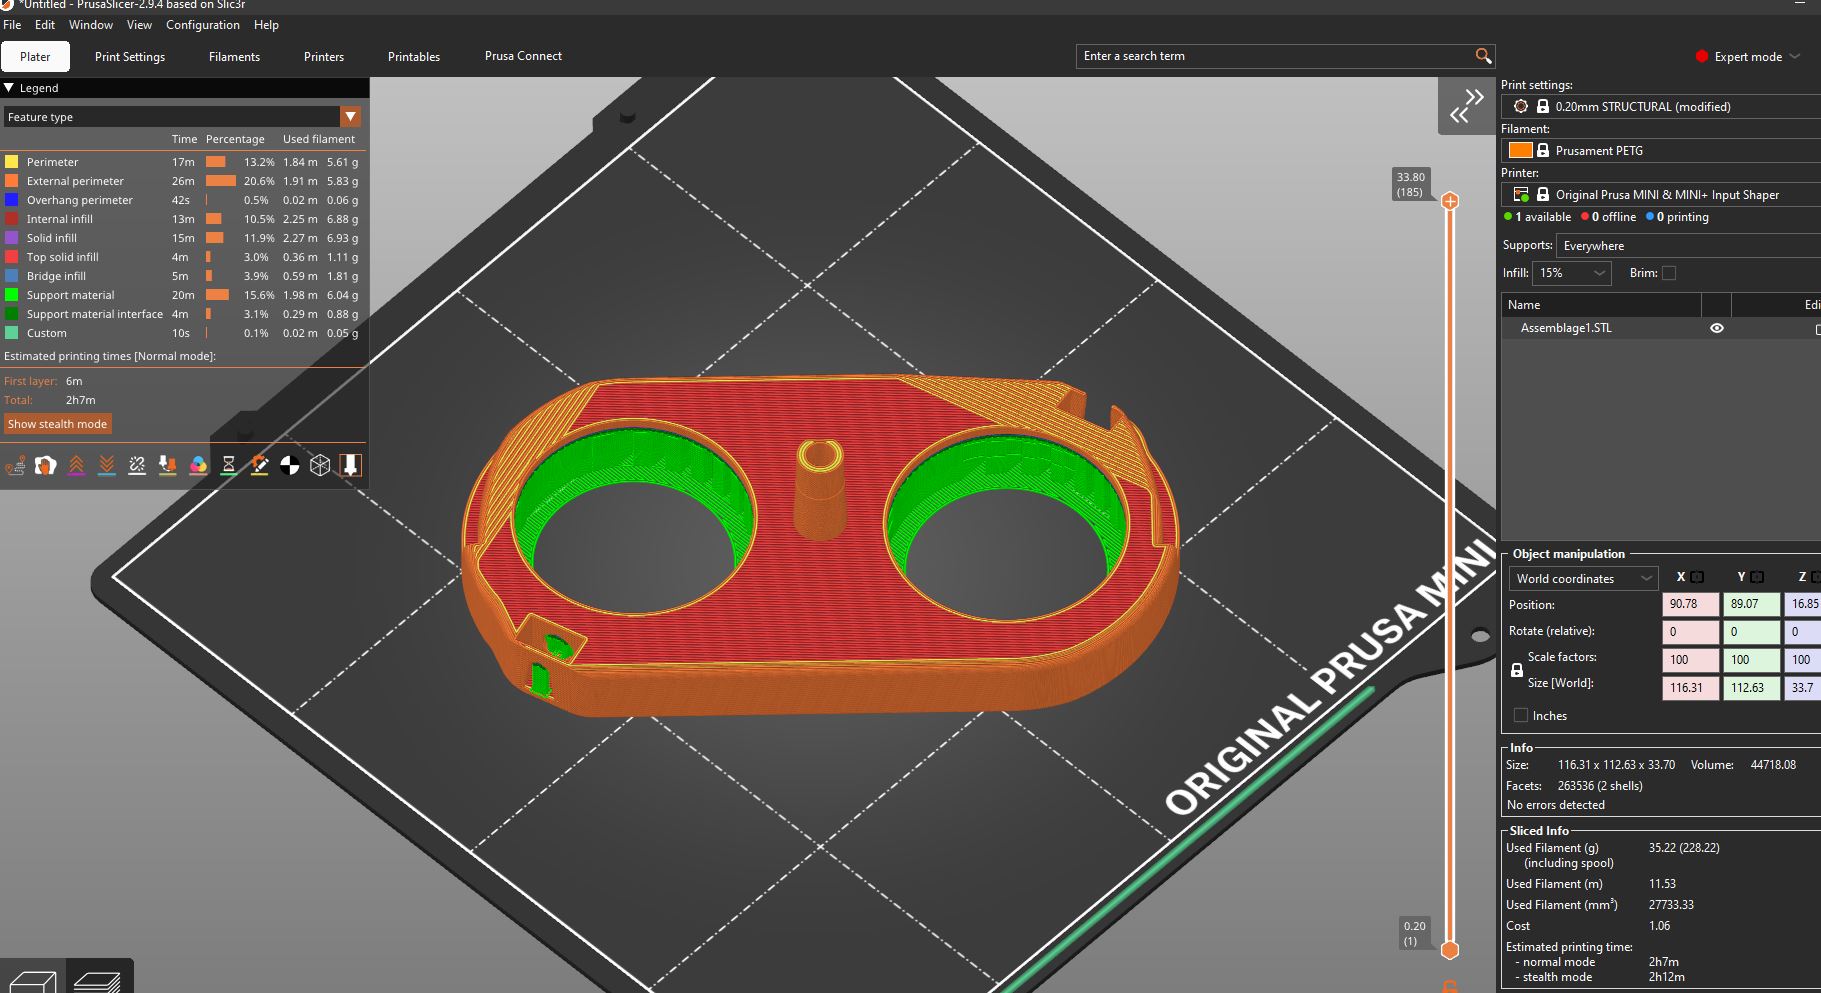Toggle tool marker nozzle icon
Screen dimensions: 1821x993
(350, 465)
